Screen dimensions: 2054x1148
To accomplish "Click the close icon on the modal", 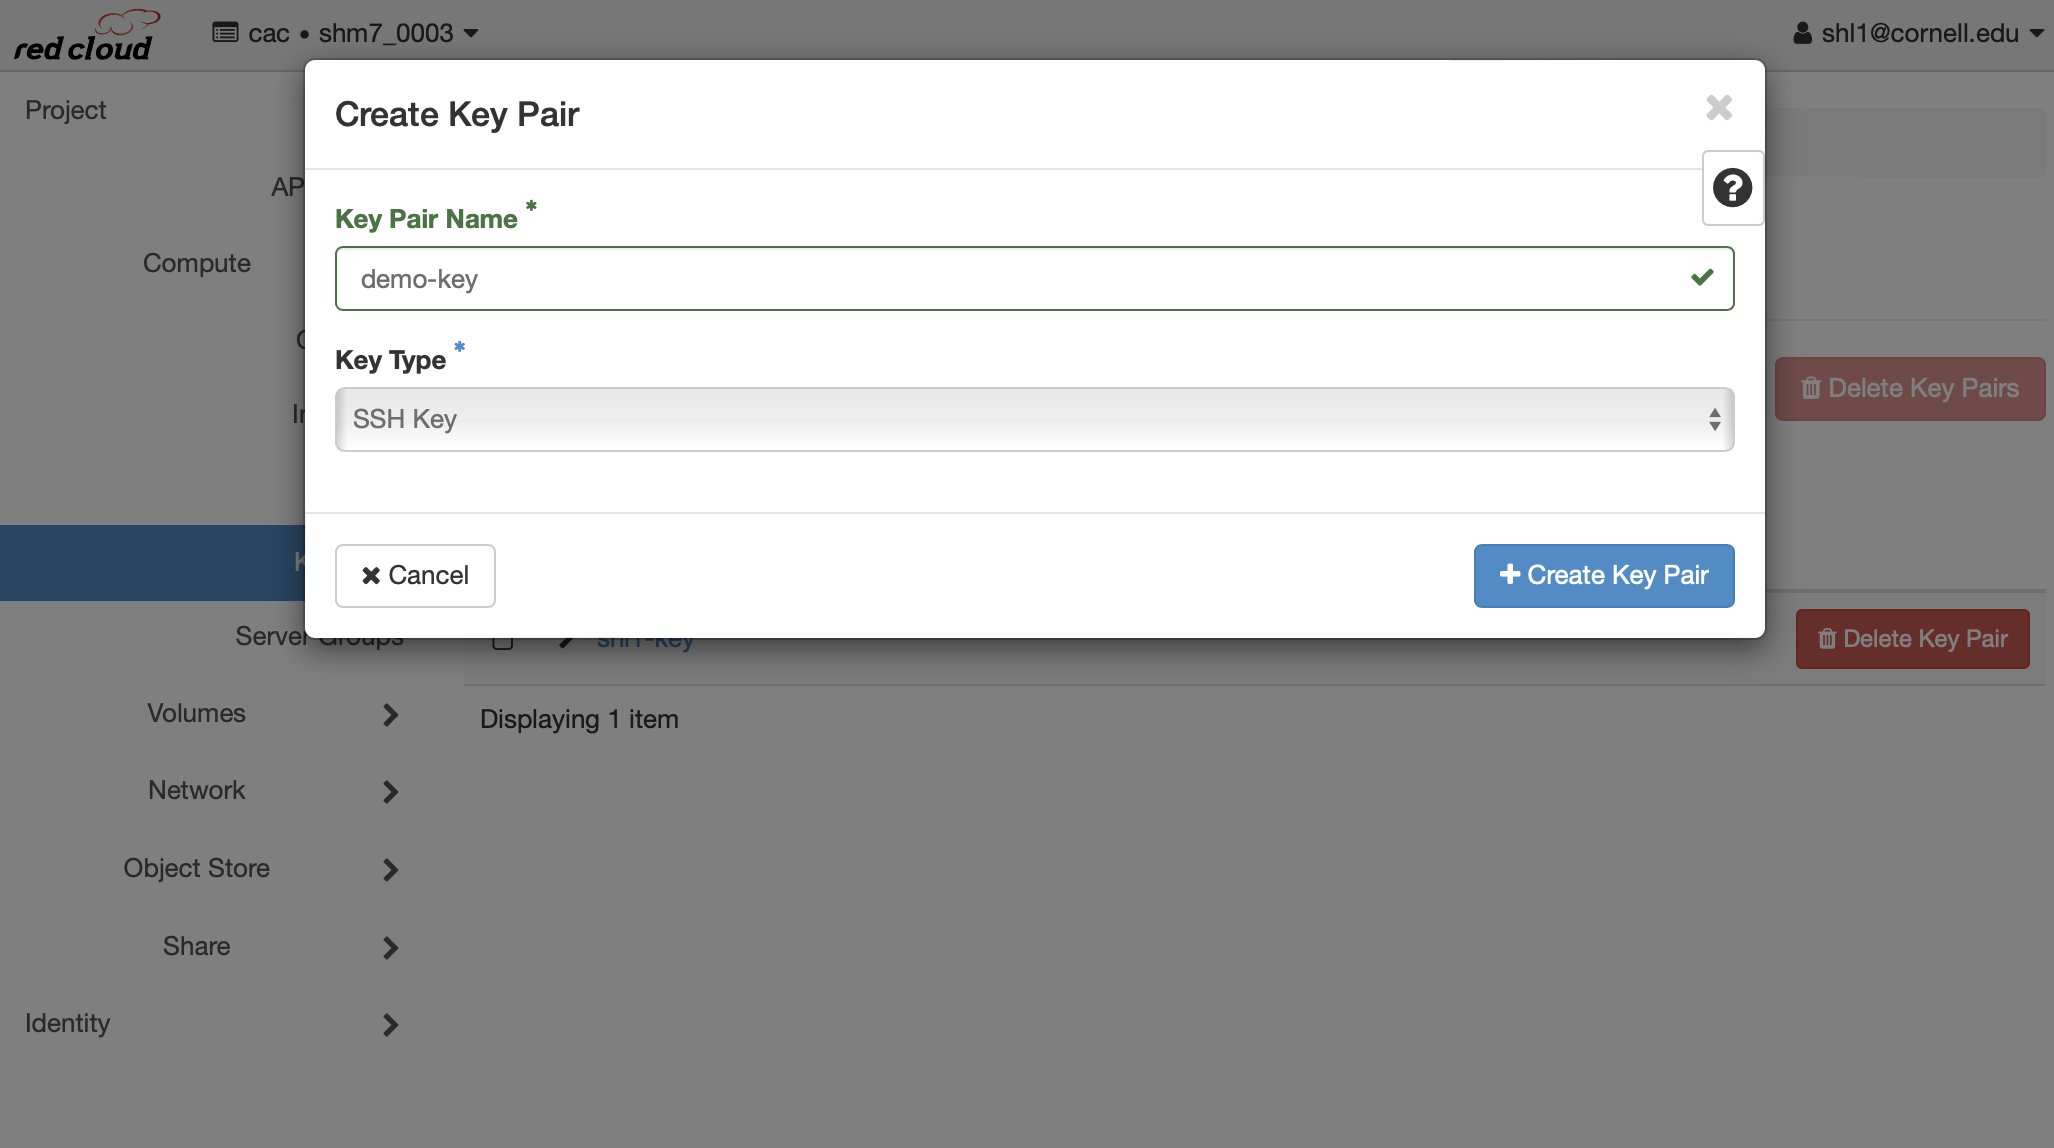I will pos(1720,107).
